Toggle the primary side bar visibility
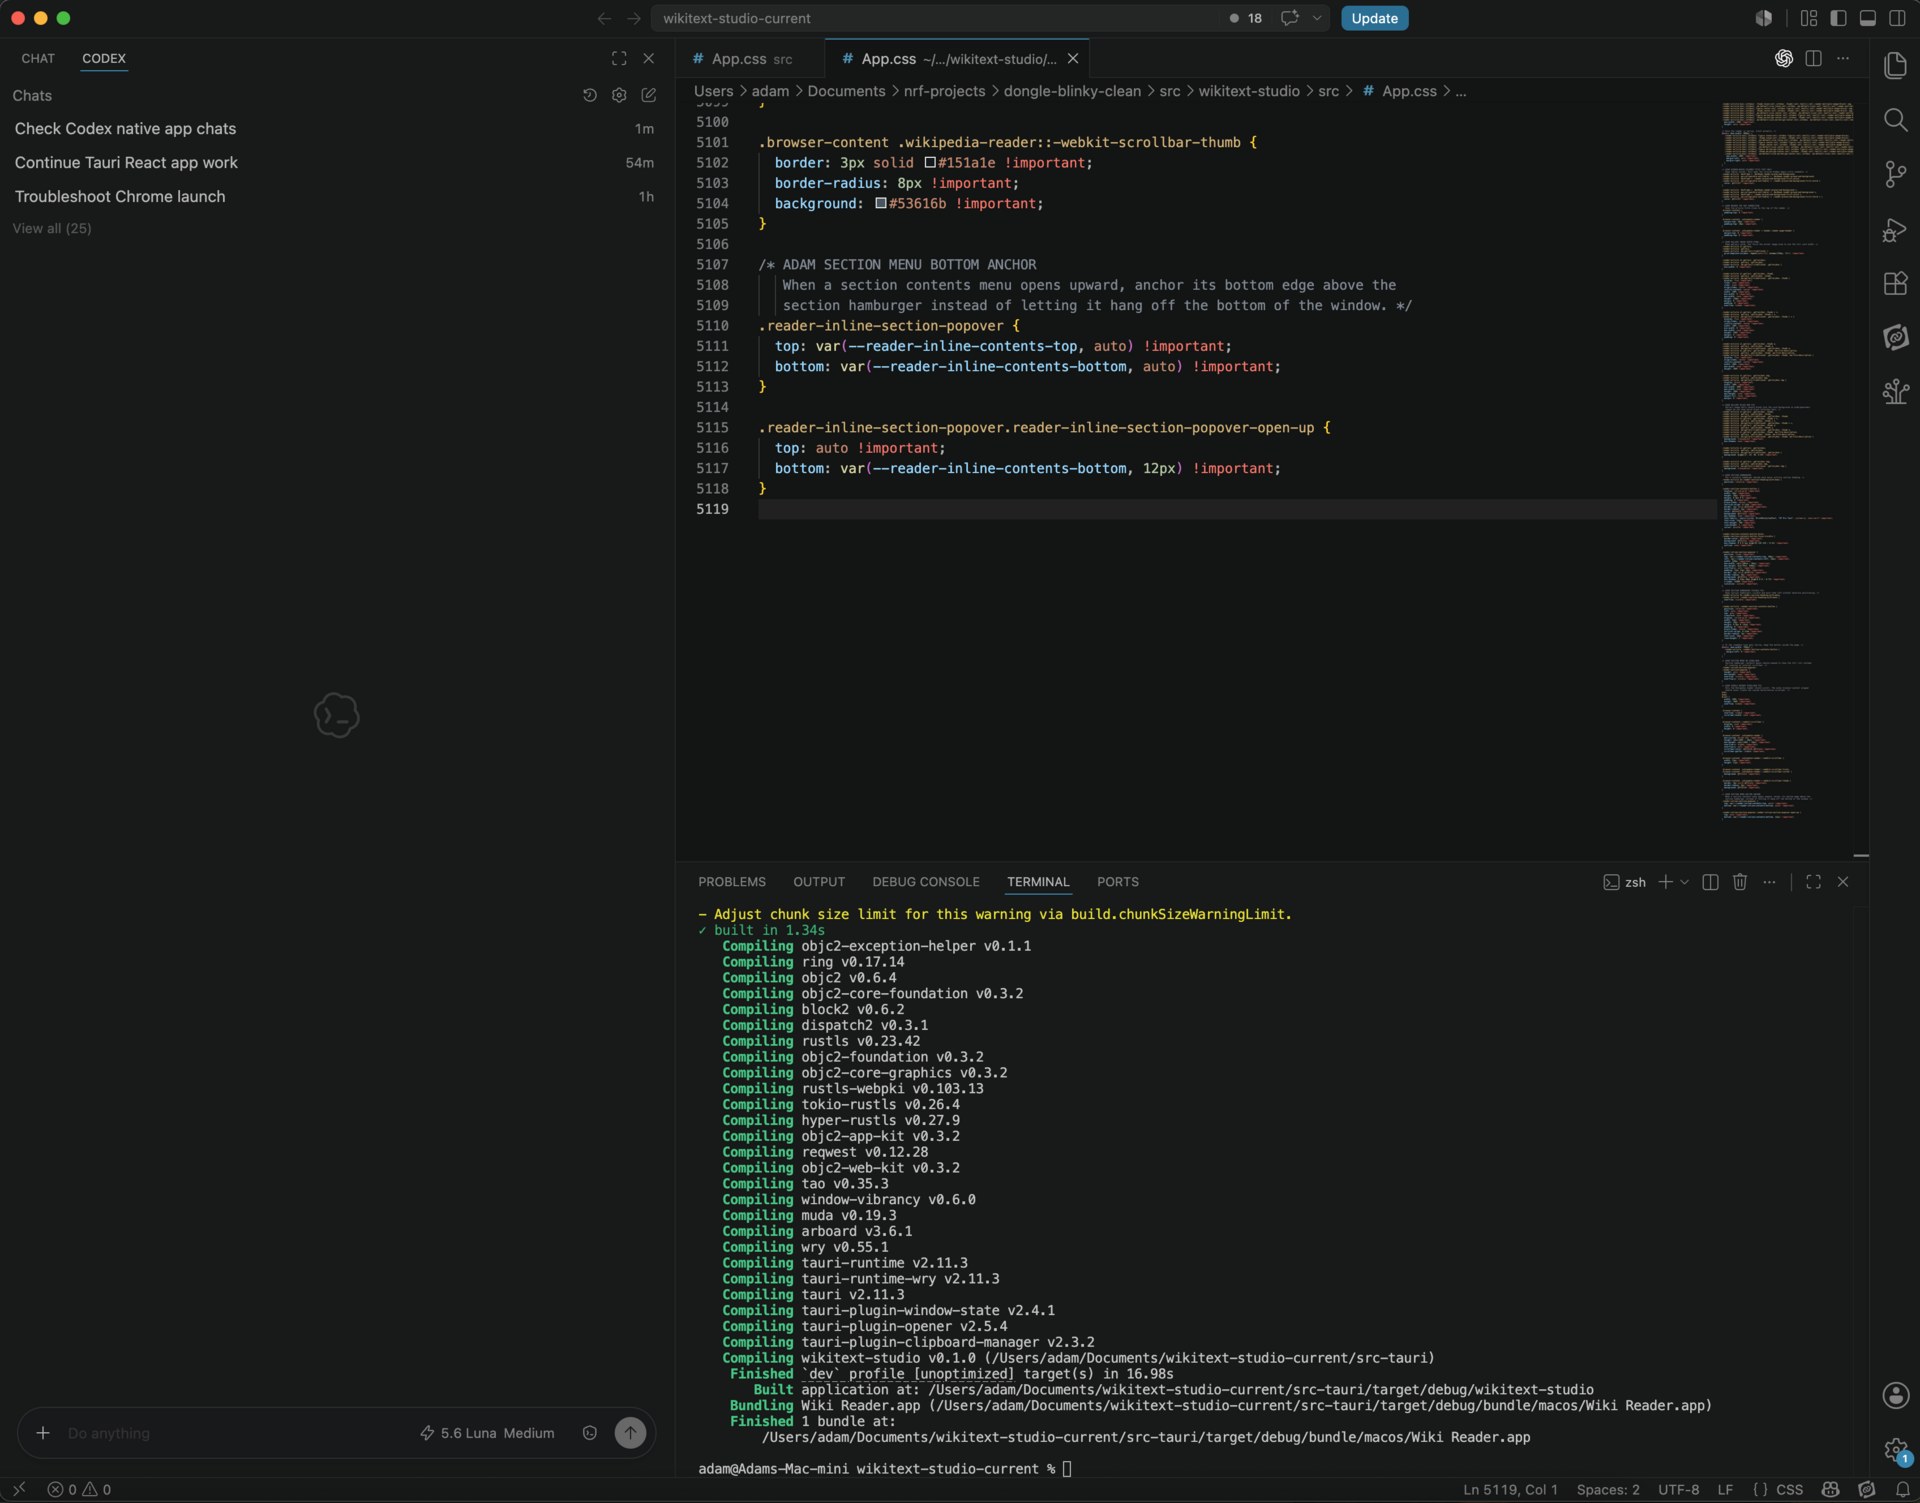The image size is (1920, 1503). (1838, 18)
